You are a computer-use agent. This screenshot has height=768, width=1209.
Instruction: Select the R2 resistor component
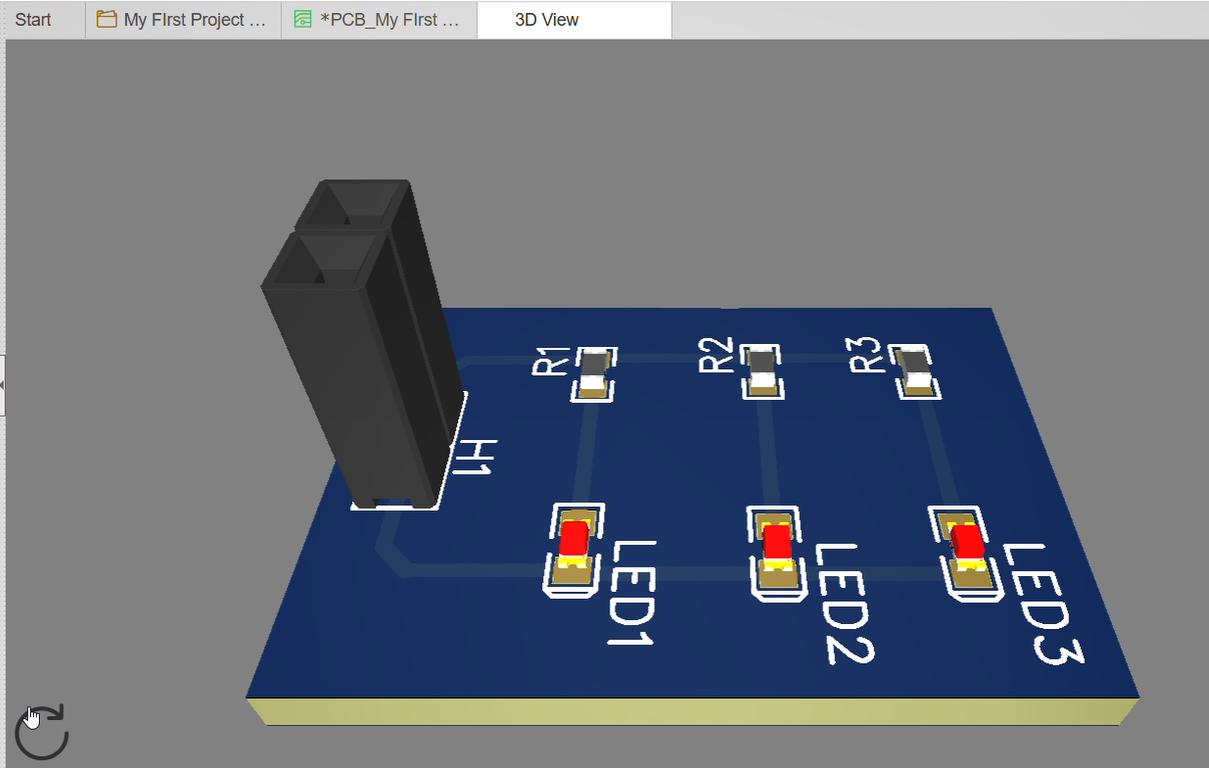(x=762, y=371)
